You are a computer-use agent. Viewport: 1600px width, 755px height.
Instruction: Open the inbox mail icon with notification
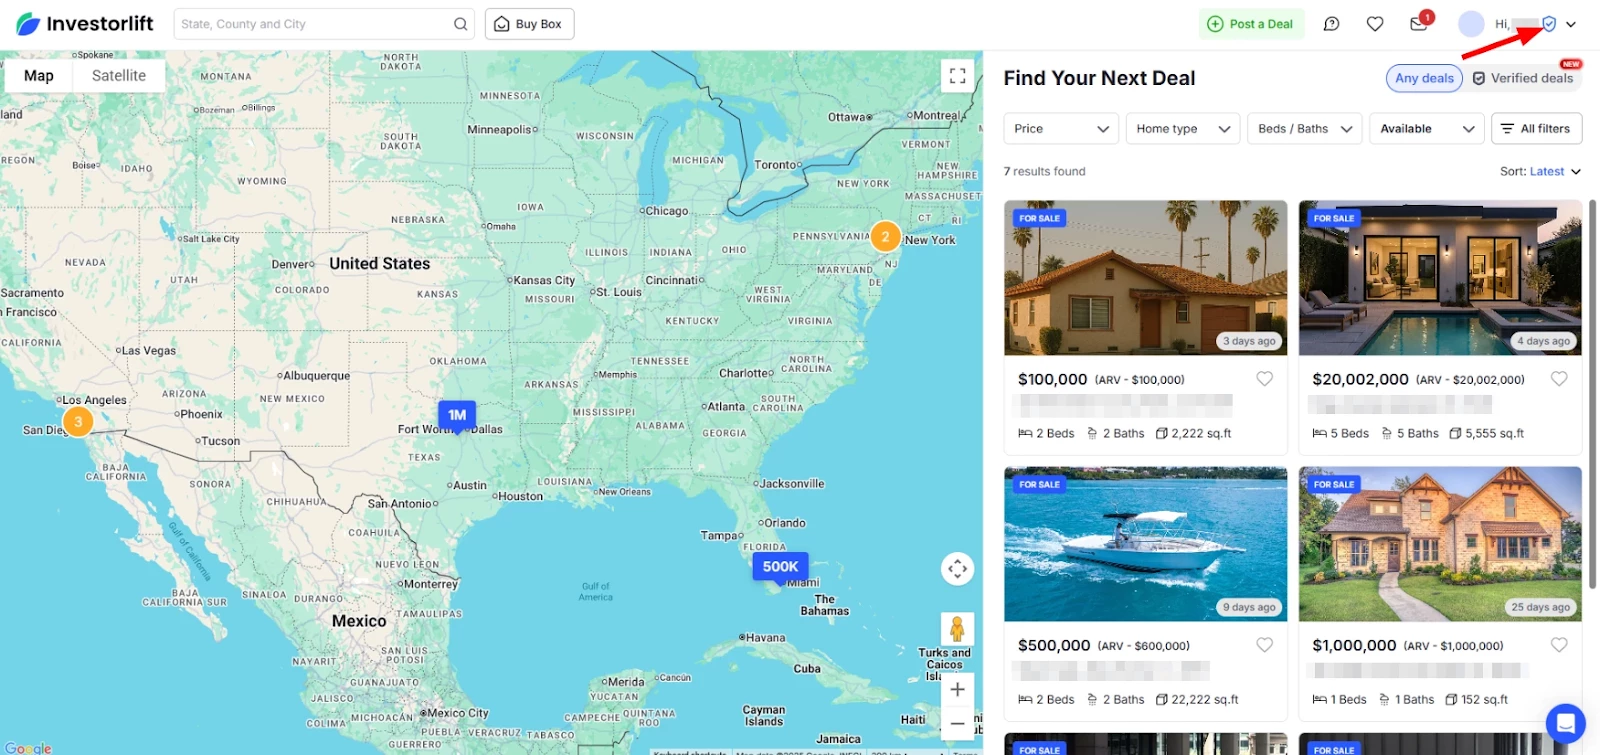(1419, 24)
